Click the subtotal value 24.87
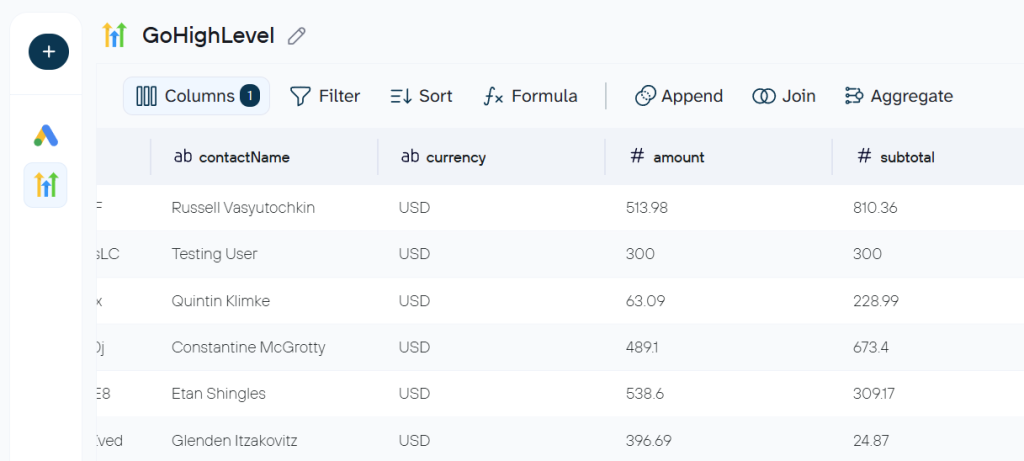Viewport: 1024px width, 461px height. (x=871, y=441)
